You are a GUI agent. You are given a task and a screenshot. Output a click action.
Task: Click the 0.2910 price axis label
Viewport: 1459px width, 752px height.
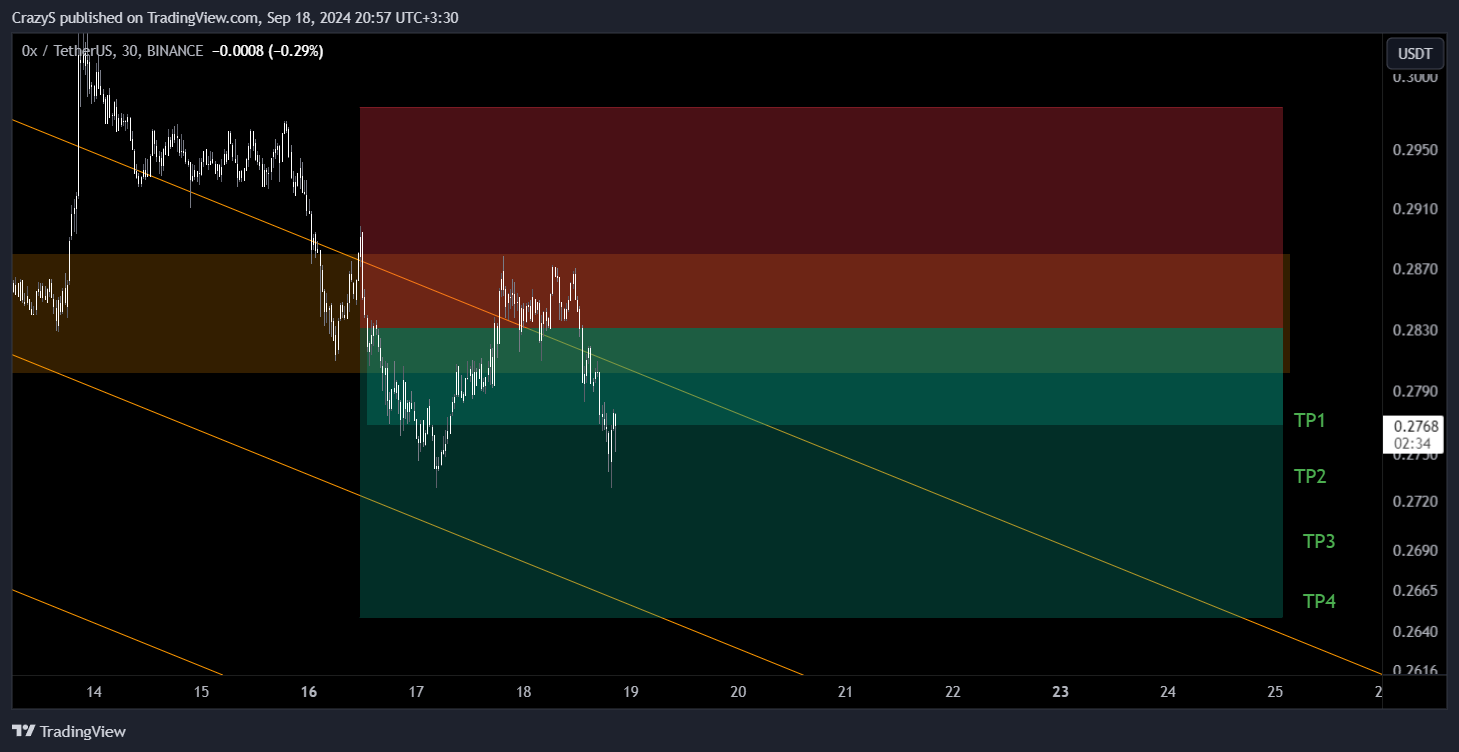click(x=1415, y=210)
